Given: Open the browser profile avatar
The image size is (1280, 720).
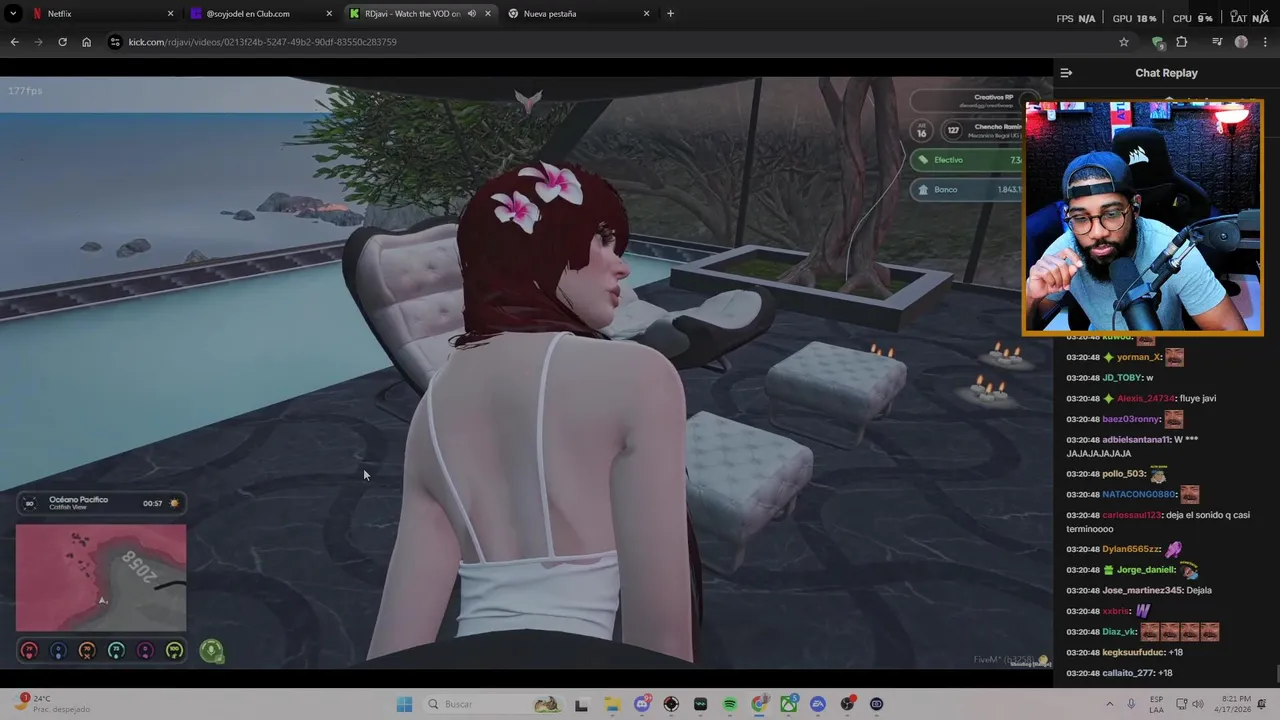Looking at the screenshot, I should pos(1241,42).
